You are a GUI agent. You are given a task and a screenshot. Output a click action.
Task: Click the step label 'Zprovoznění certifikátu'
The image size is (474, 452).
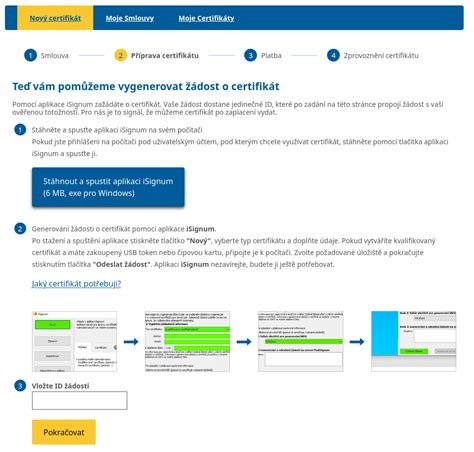click(381, 55)
